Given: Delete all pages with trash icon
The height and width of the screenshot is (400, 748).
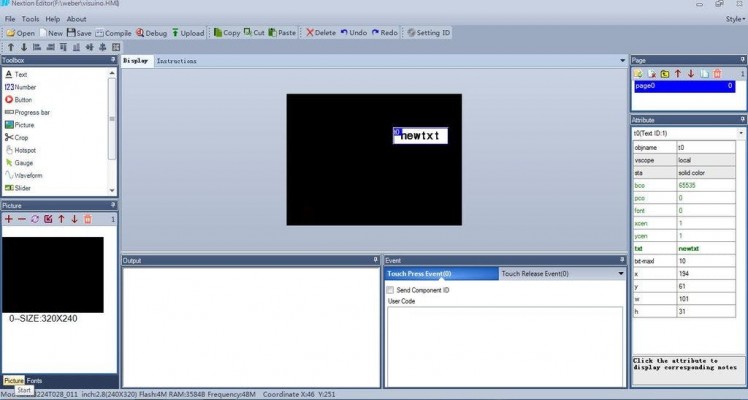Looking at the screenshot, I should tap(717, 74).
